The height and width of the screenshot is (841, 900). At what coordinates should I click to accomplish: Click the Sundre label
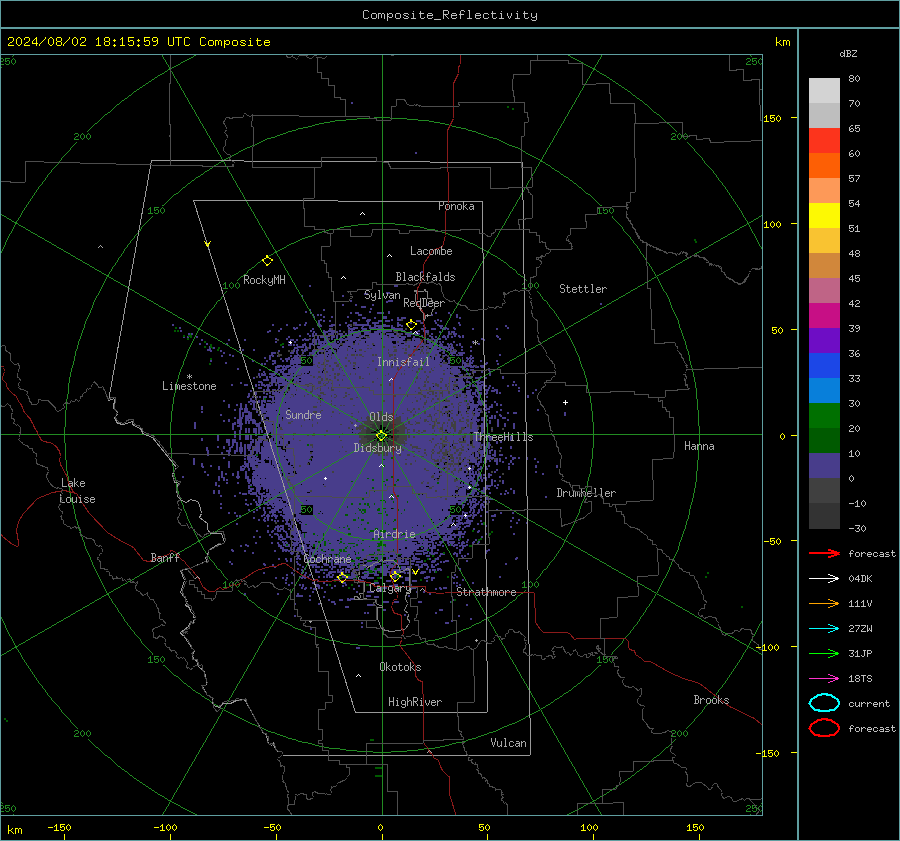pos(303,414)
